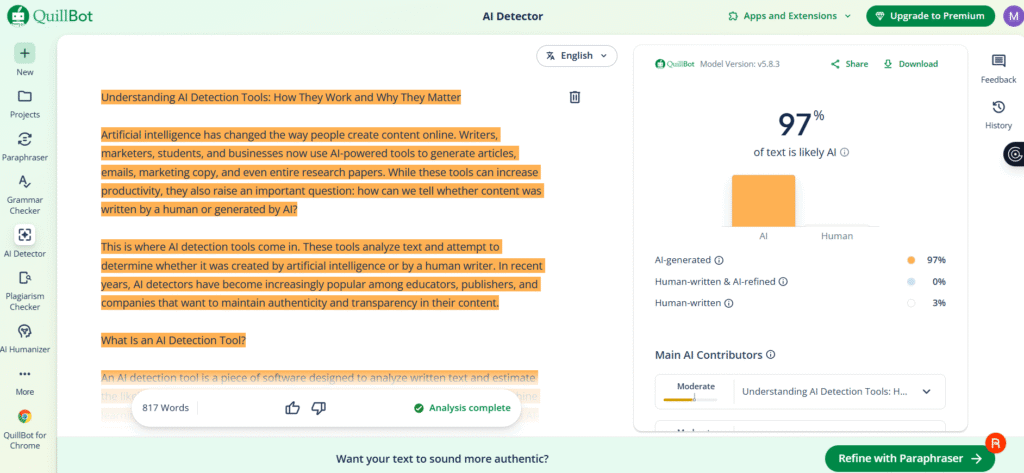Open the AI Humanizer tool

[25, 338]
